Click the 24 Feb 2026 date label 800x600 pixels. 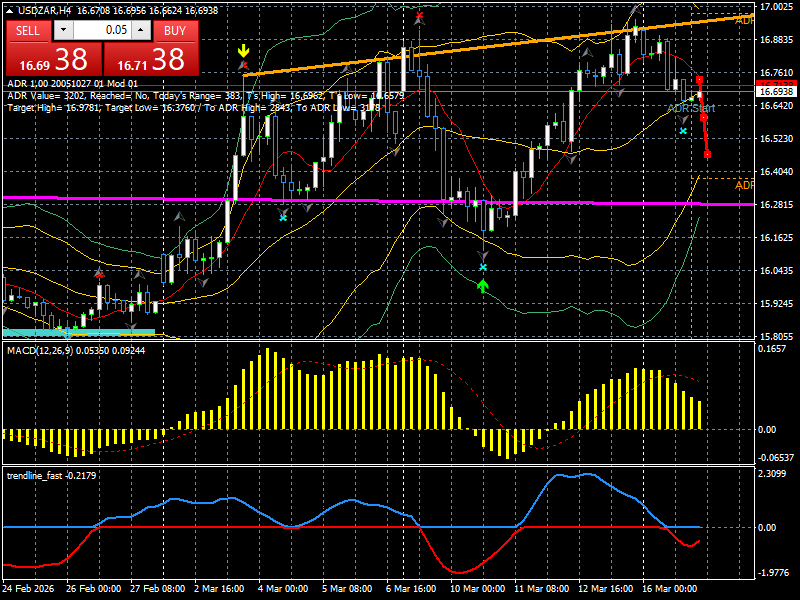point(29,588)
